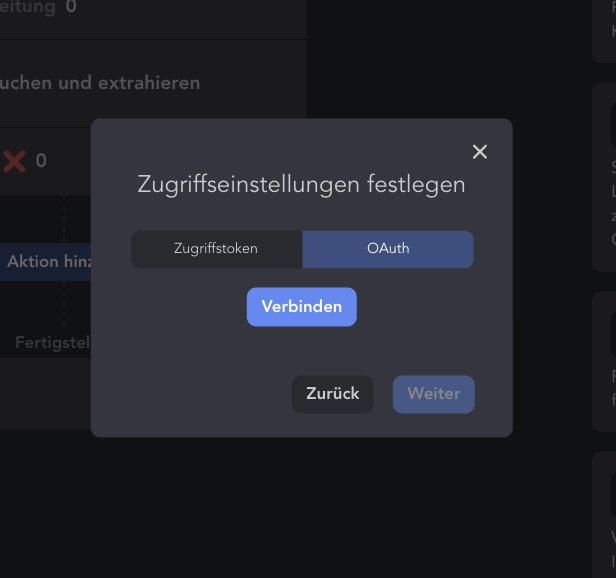This screenshot has width=616, height=578.
Task: Click dashed connector line above Aktion button
Action: point(64,219)
